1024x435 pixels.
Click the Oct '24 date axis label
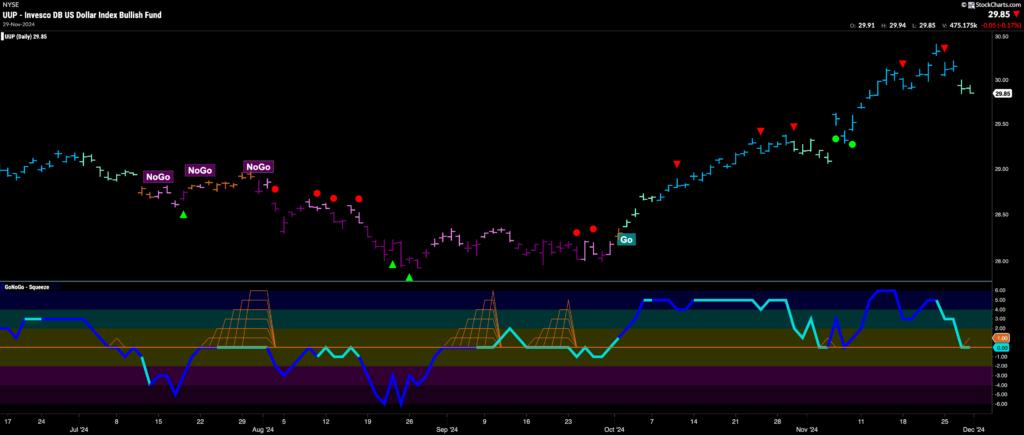coord(615,430)
